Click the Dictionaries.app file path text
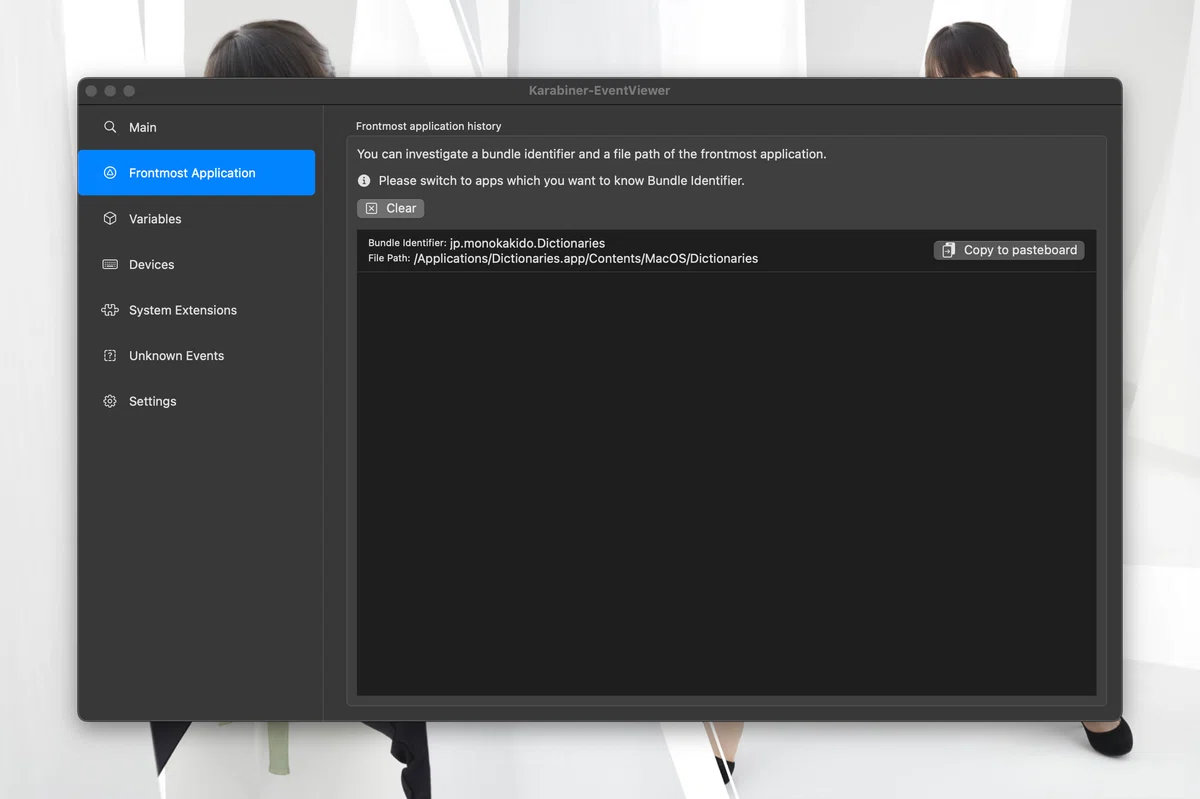 [586, 258]
